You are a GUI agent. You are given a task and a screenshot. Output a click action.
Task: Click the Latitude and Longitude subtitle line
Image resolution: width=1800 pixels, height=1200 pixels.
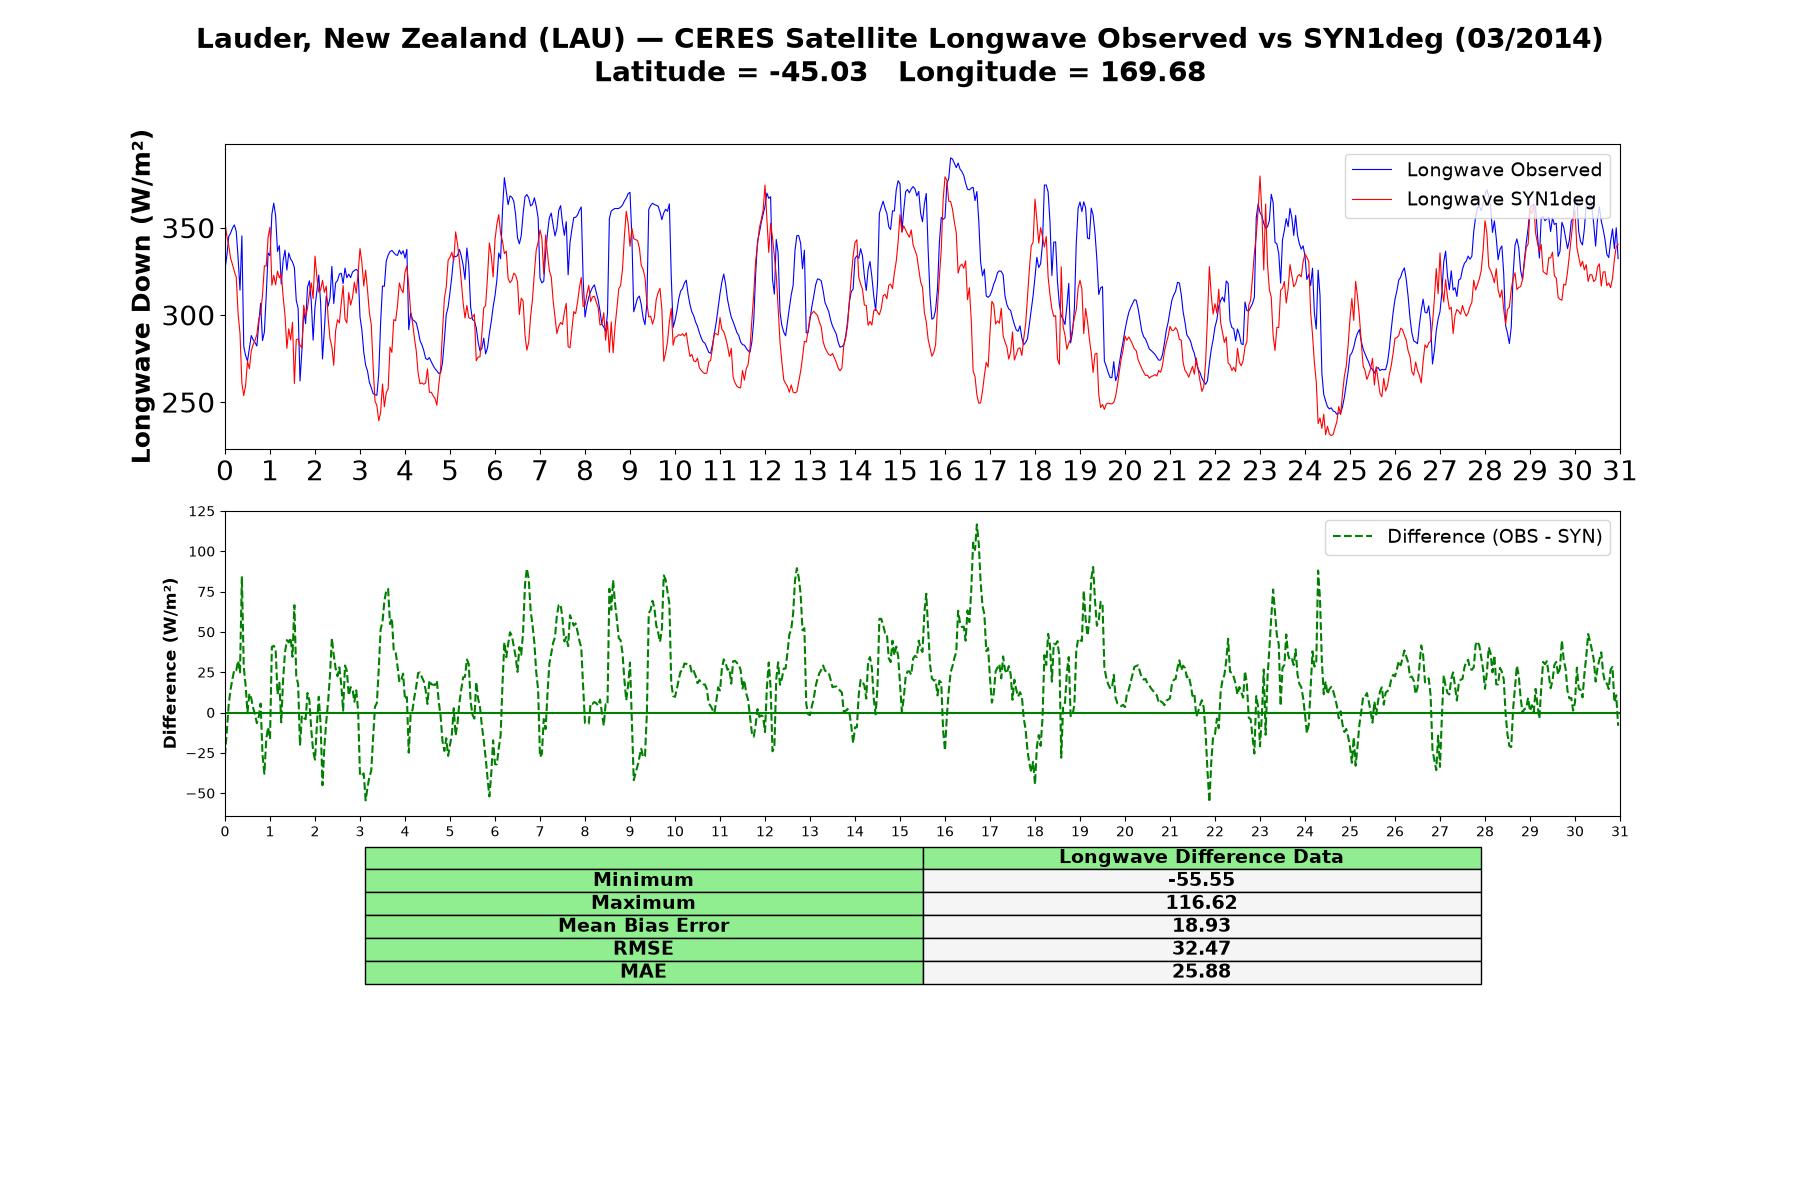pyautogui.click(x=899, y=72)
